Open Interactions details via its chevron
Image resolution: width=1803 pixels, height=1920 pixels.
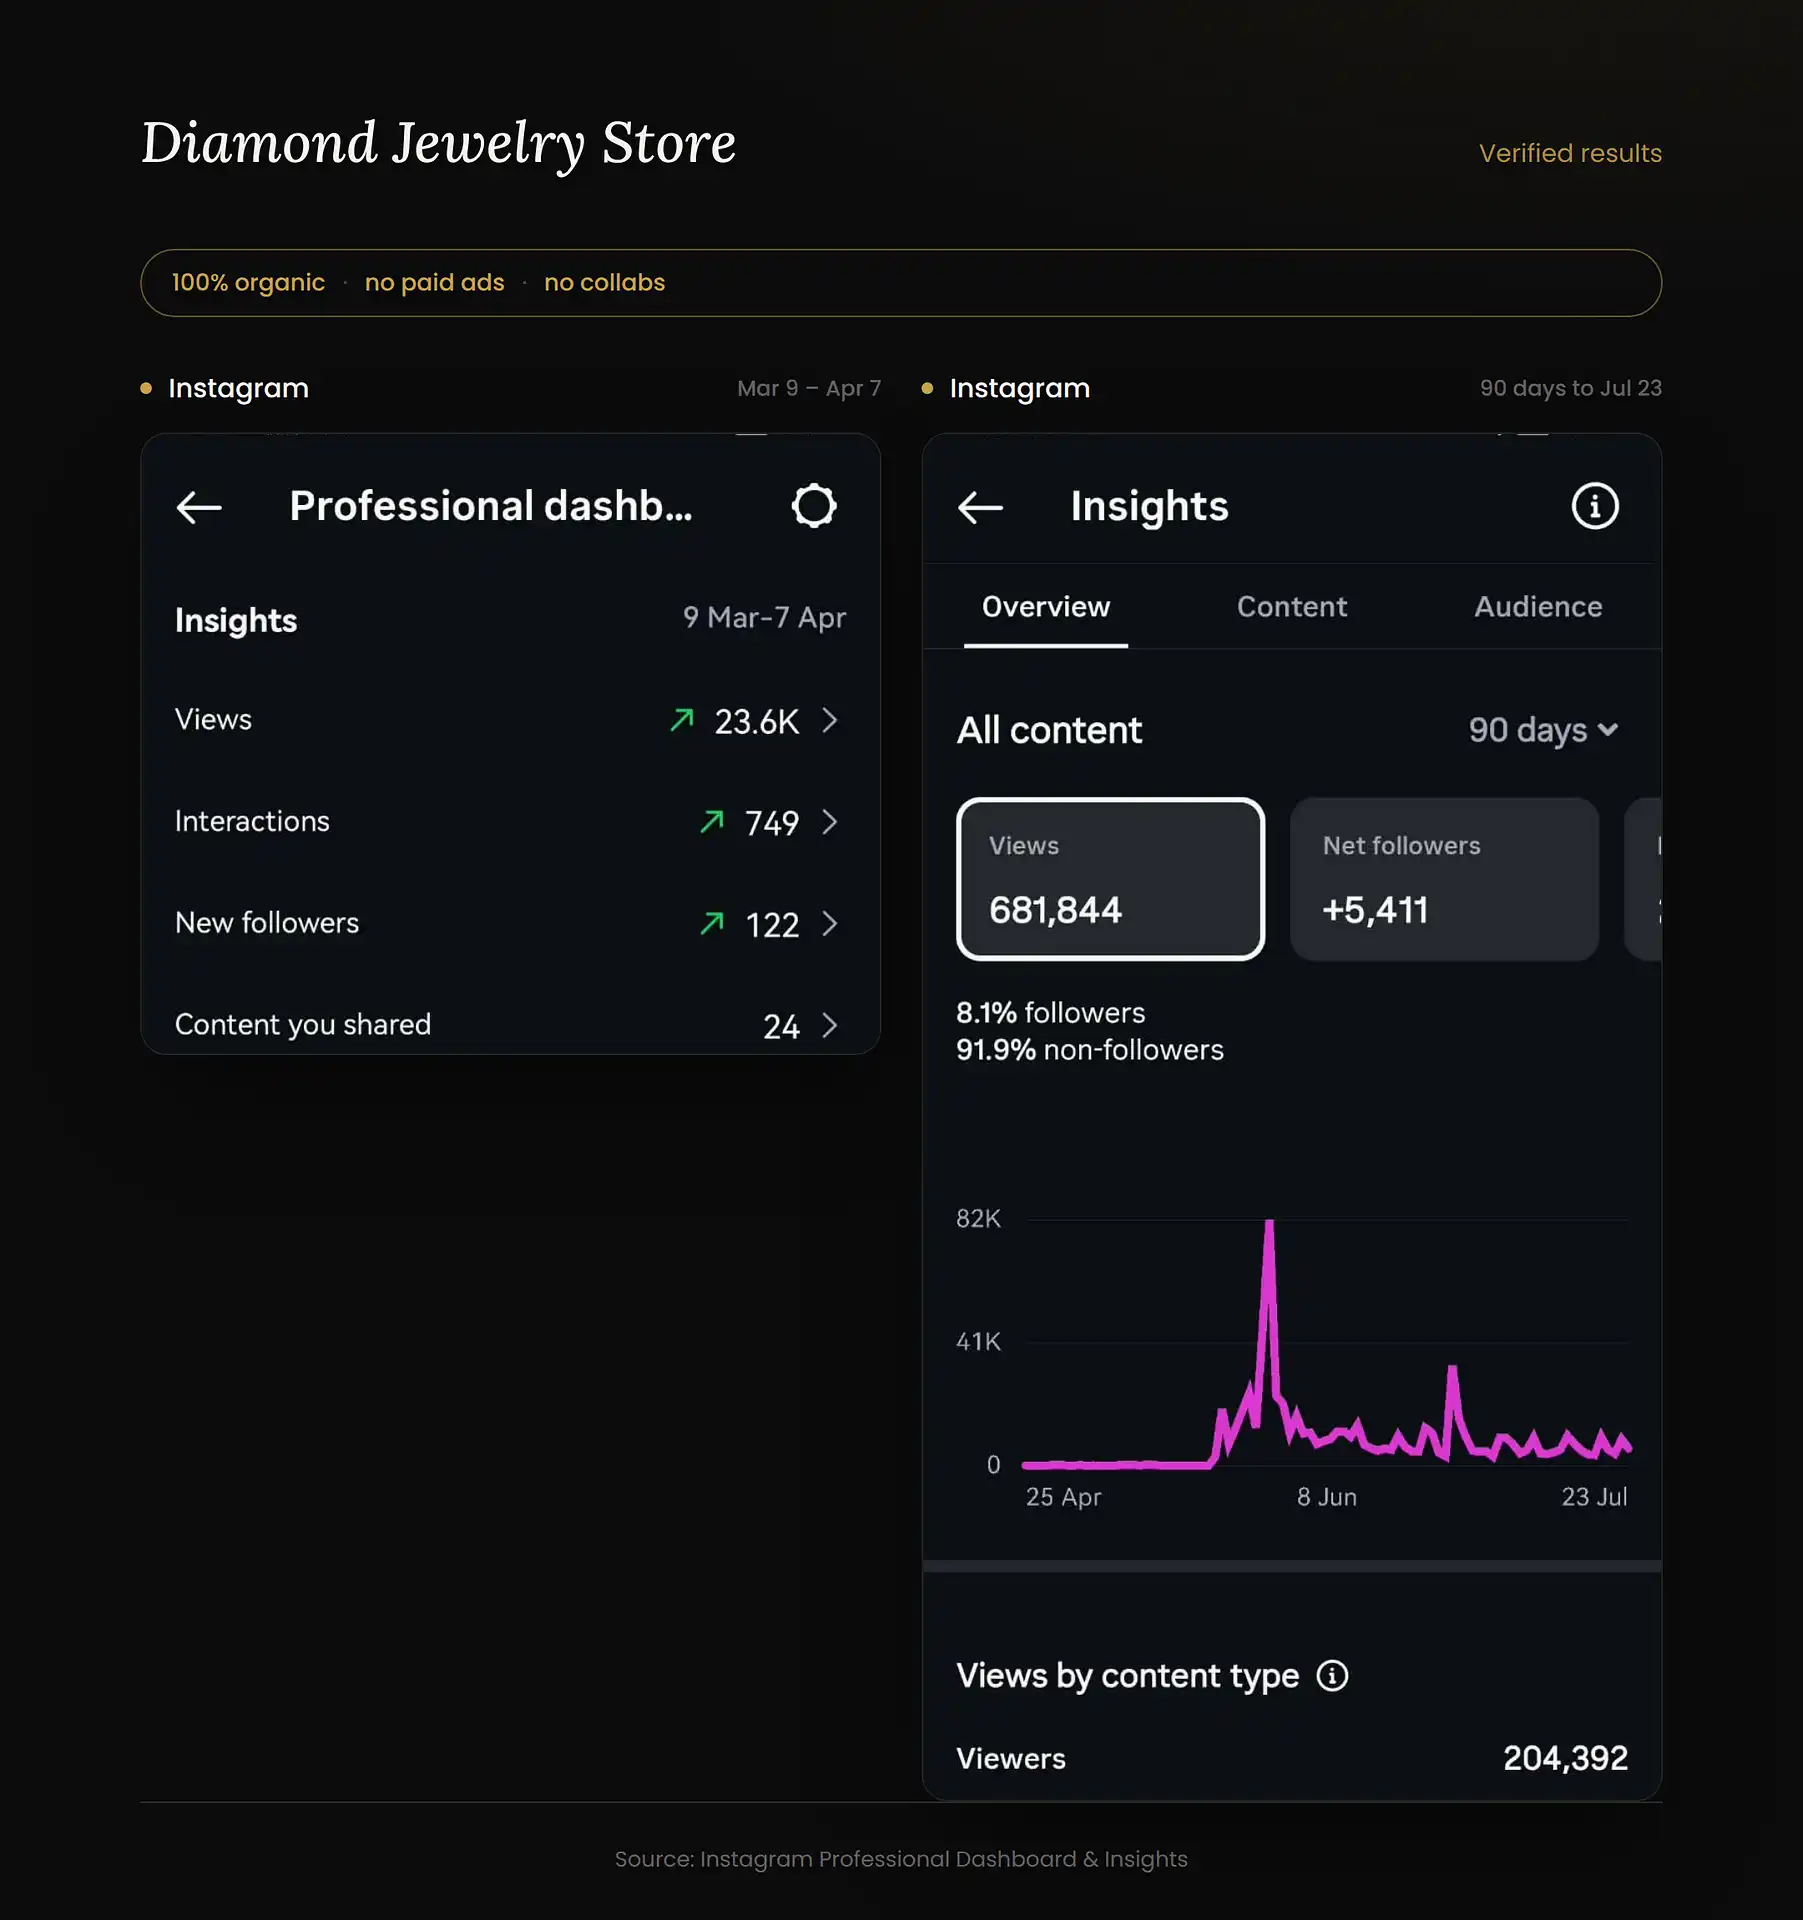pos(829,822)
